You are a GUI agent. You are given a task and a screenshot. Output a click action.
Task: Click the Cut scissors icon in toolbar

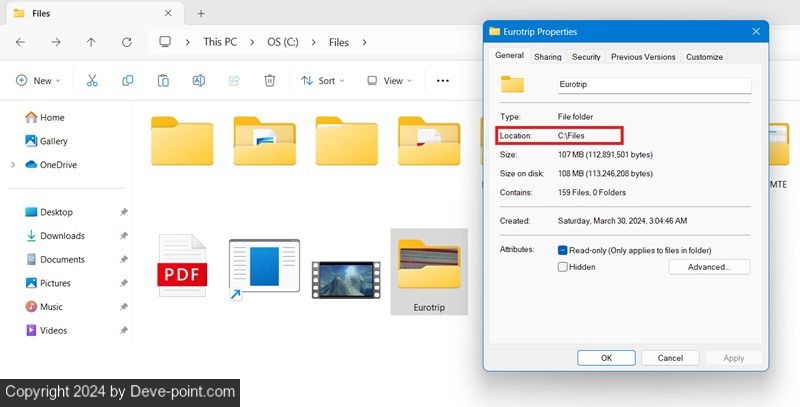(x=92, y=80)
